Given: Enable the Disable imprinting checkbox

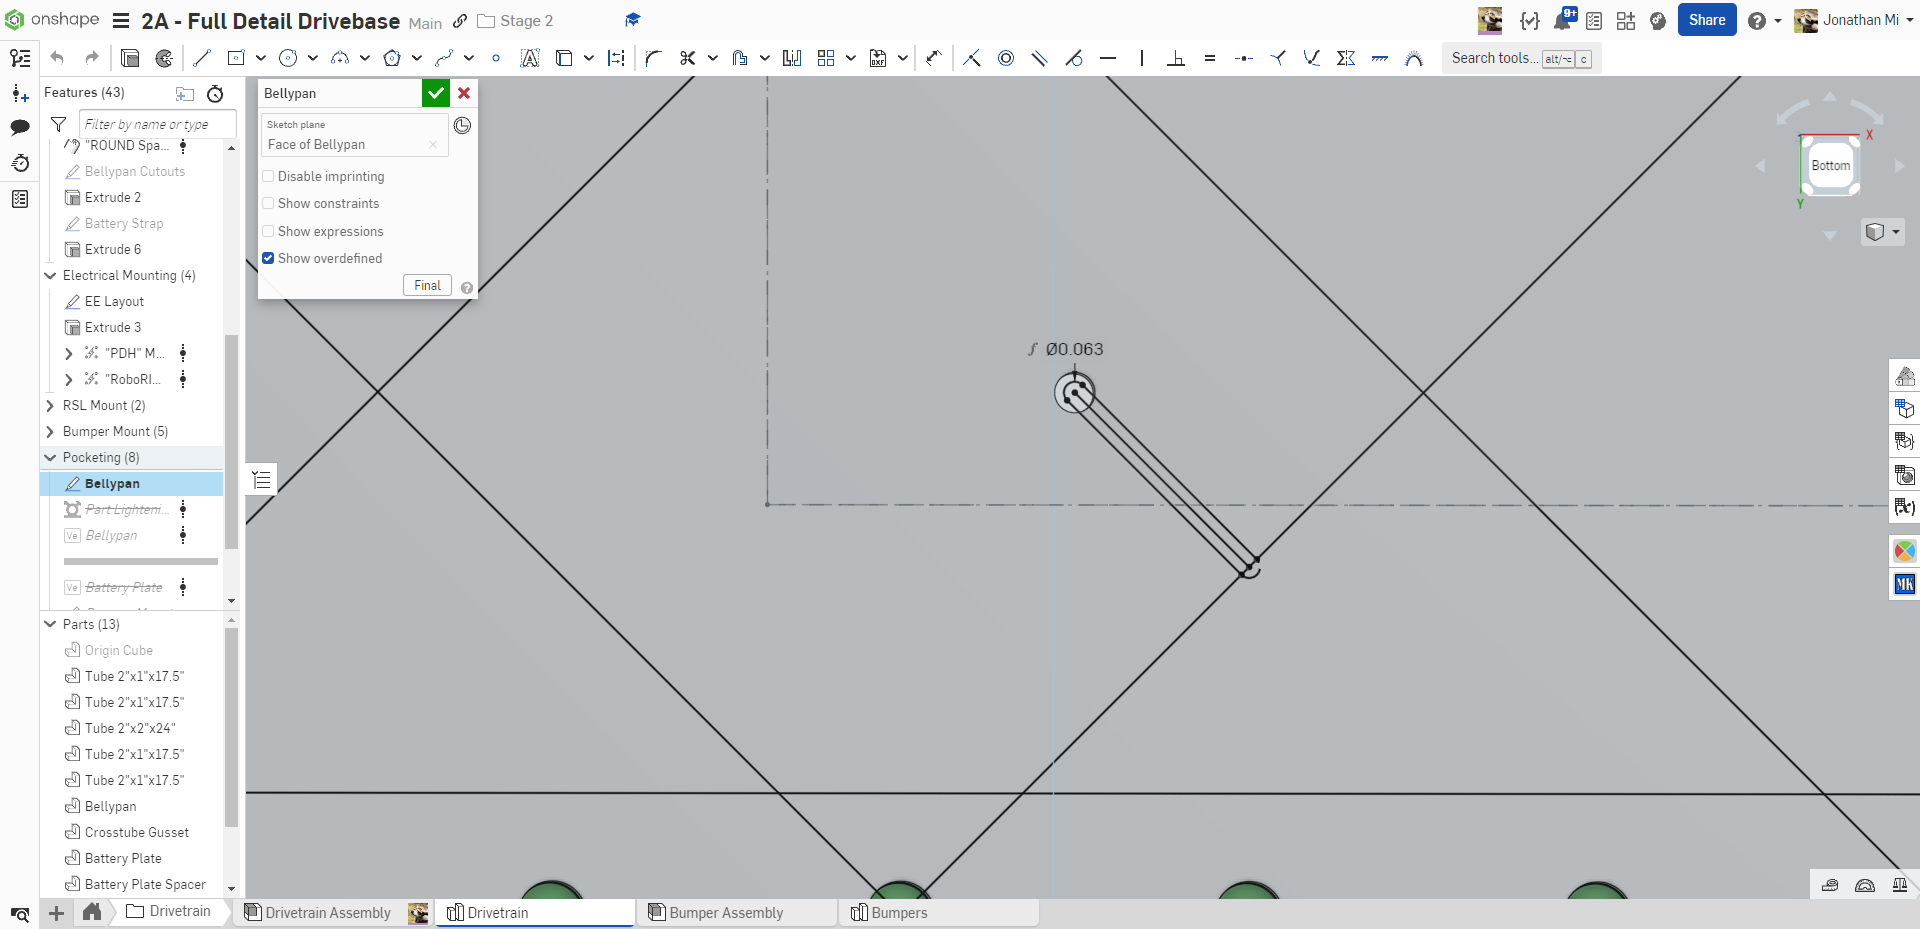Looking at the screenshot, I should [x=268, y=176].
